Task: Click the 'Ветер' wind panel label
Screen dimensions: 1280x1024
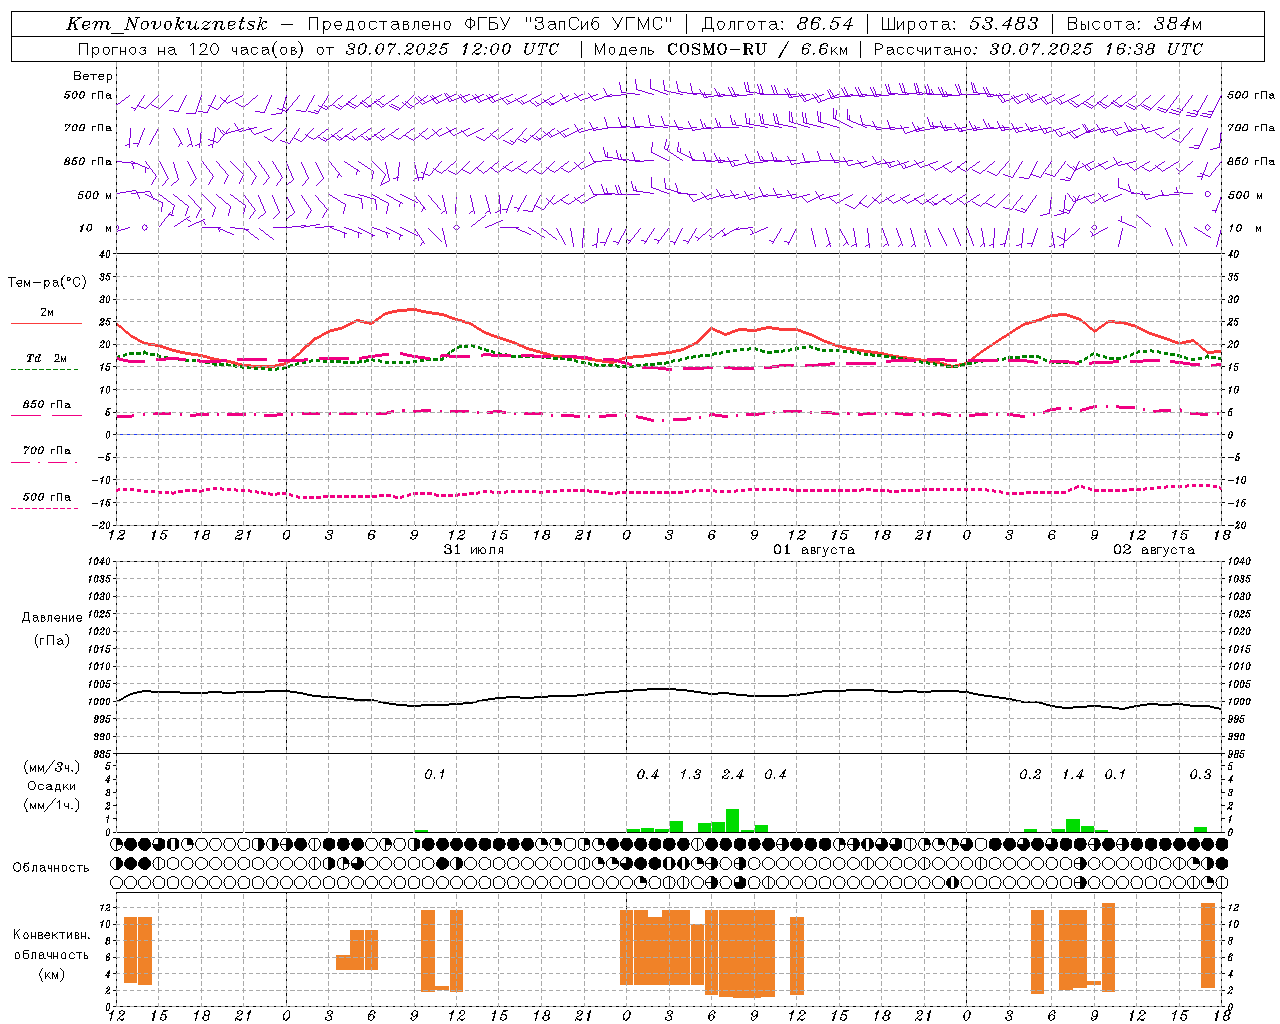Action: pos(93,76)
